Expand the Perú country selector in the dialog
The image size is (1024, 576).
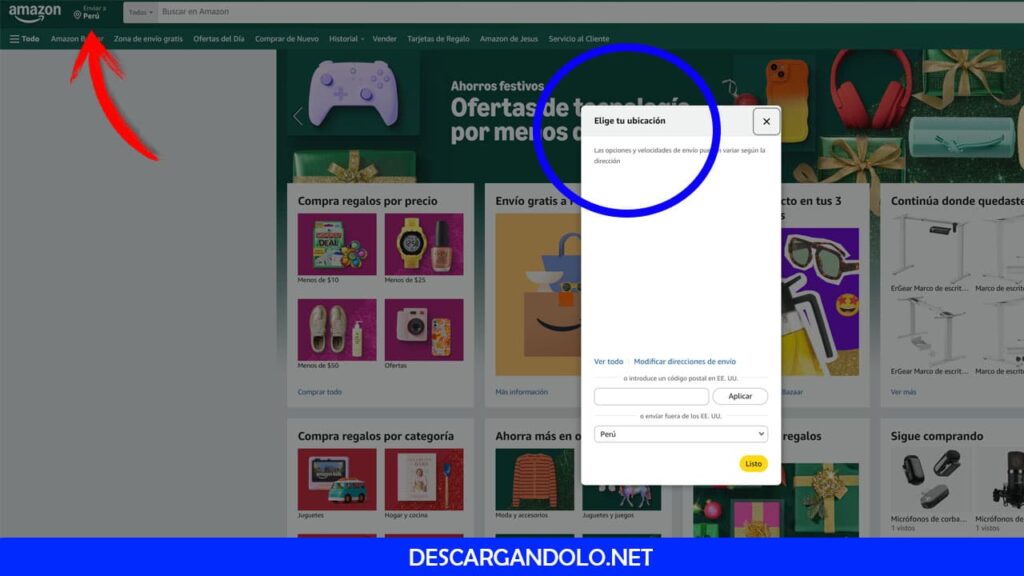(x=680, y=432)
